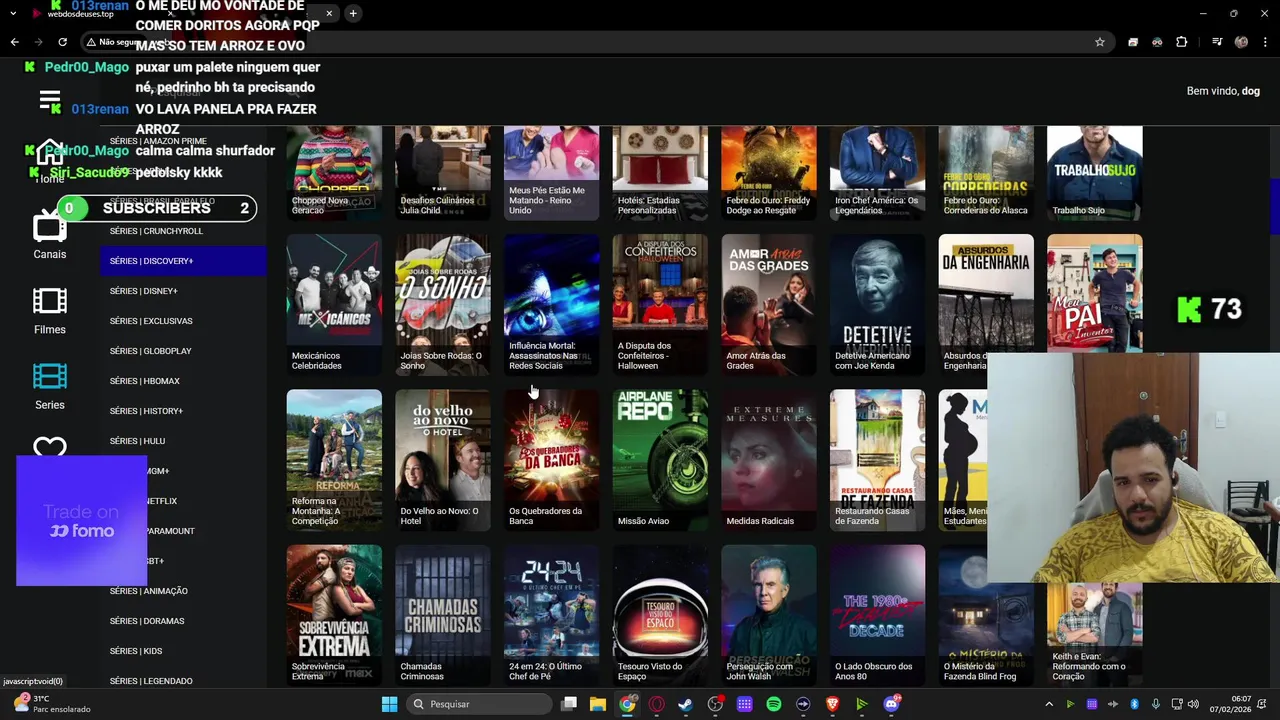The height and width of the screenshot is (720, 1280).
Task: Go back with the browser back arrow
Action: tap(14, 42)
